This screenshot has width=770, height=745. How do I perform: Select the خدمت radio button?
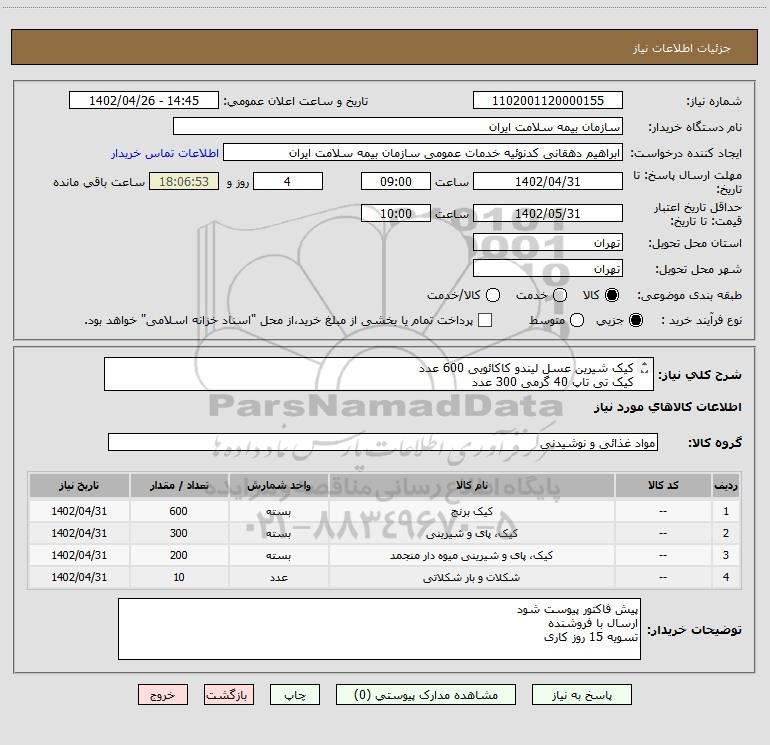[x=560, y=295]
